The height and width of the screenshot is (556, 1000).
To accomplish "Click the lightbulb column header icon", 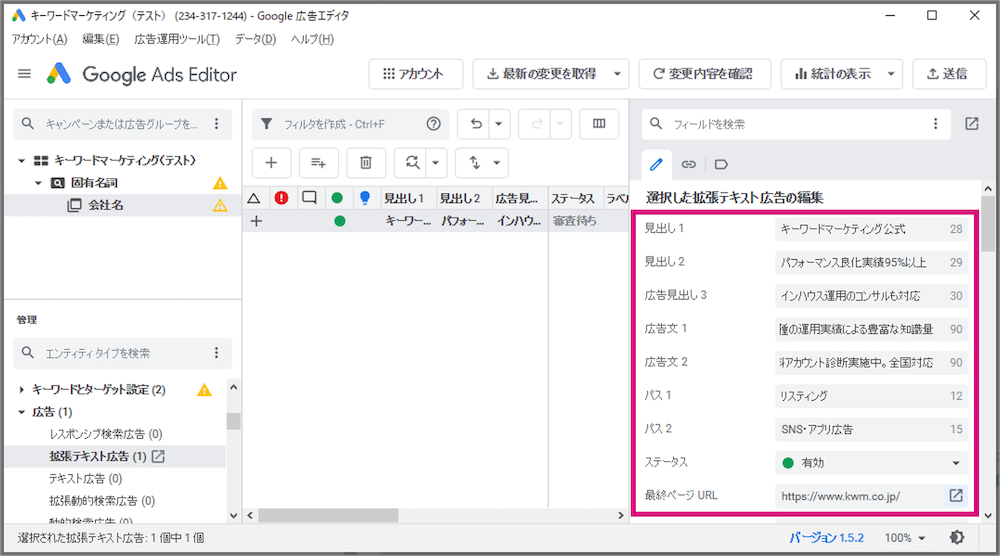I will [x=365, y=198].
